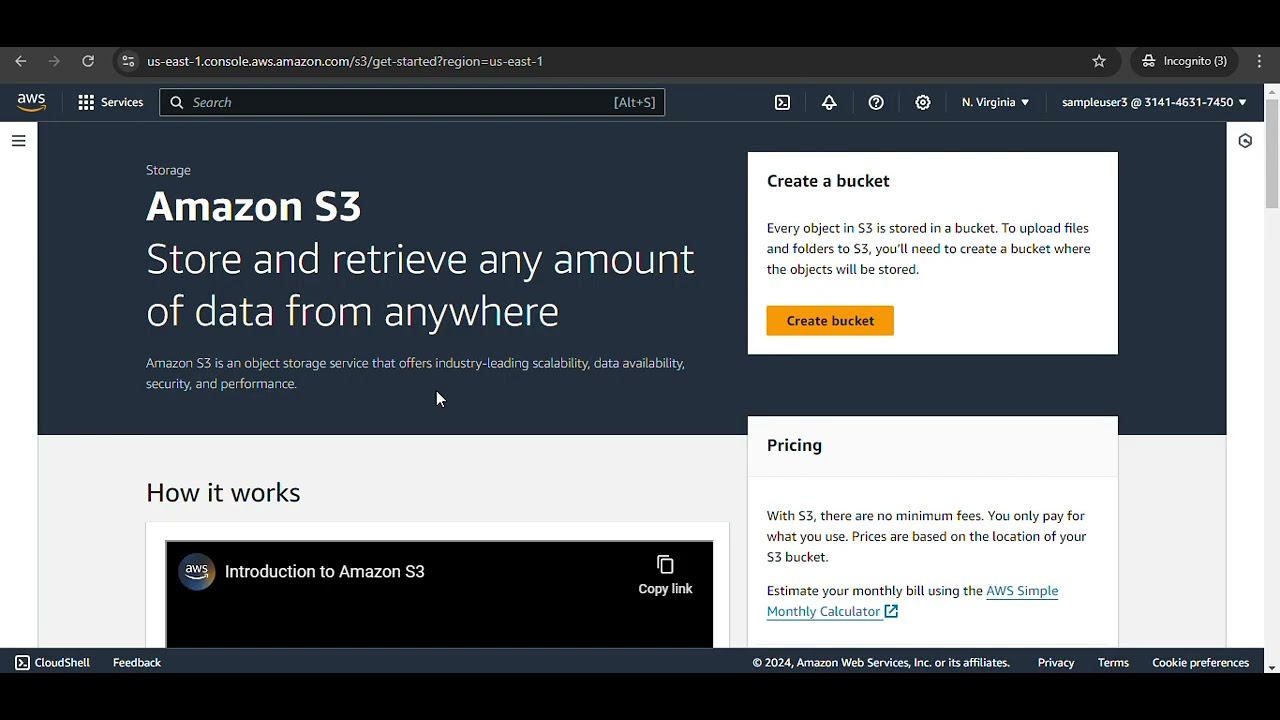Click the page vertical scrollbar thumb
The image size is (1280, 720).
click(x=1272, y=153)
